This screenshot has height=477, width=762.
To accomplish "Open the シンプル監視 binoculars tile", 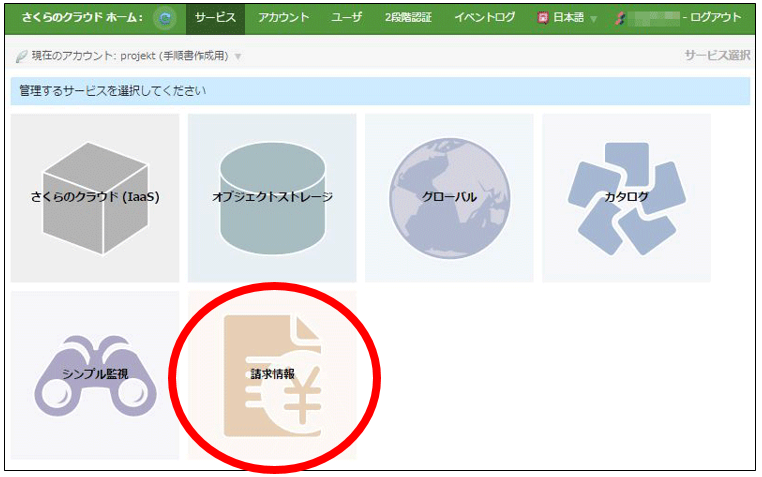I will [95, 375].
